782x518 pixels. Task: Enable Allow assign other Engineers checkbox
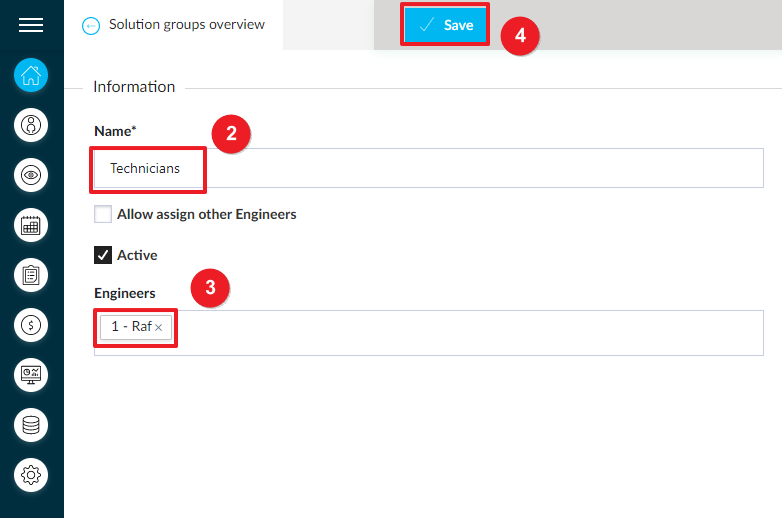[103, 214]
